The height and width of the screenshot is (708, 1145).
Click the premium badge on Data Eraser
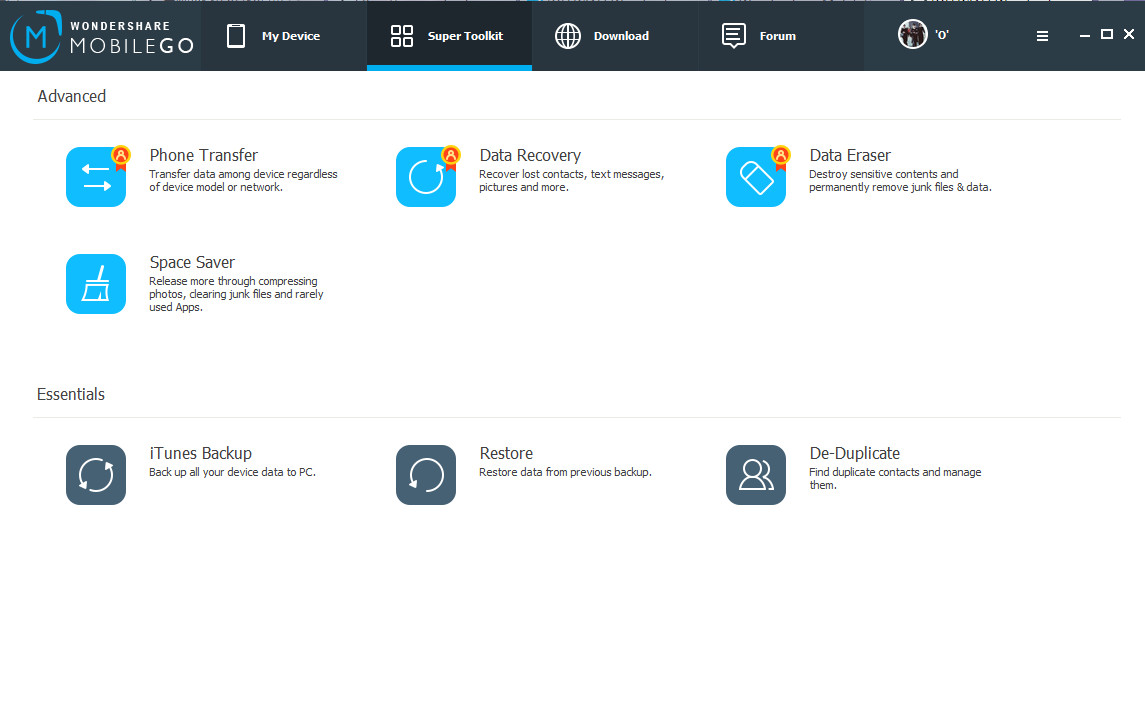[x=781, y=156]
